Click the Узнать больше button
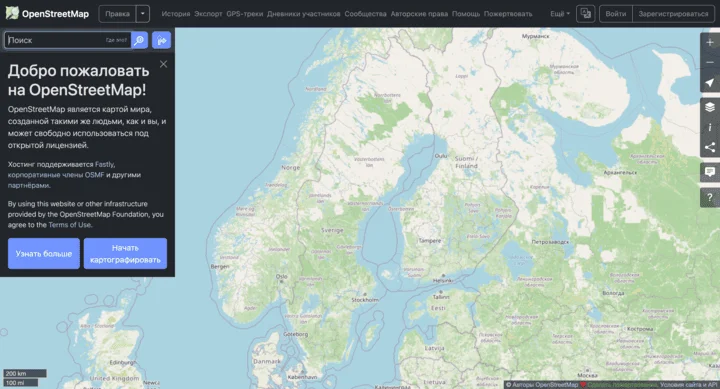720x389 pixels. point(44,254)
